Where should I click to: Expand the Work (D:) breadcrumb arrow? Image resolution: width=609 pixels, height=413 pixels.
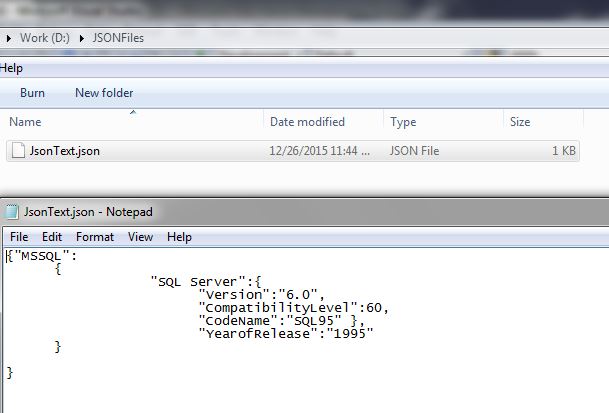click(9, 38)
